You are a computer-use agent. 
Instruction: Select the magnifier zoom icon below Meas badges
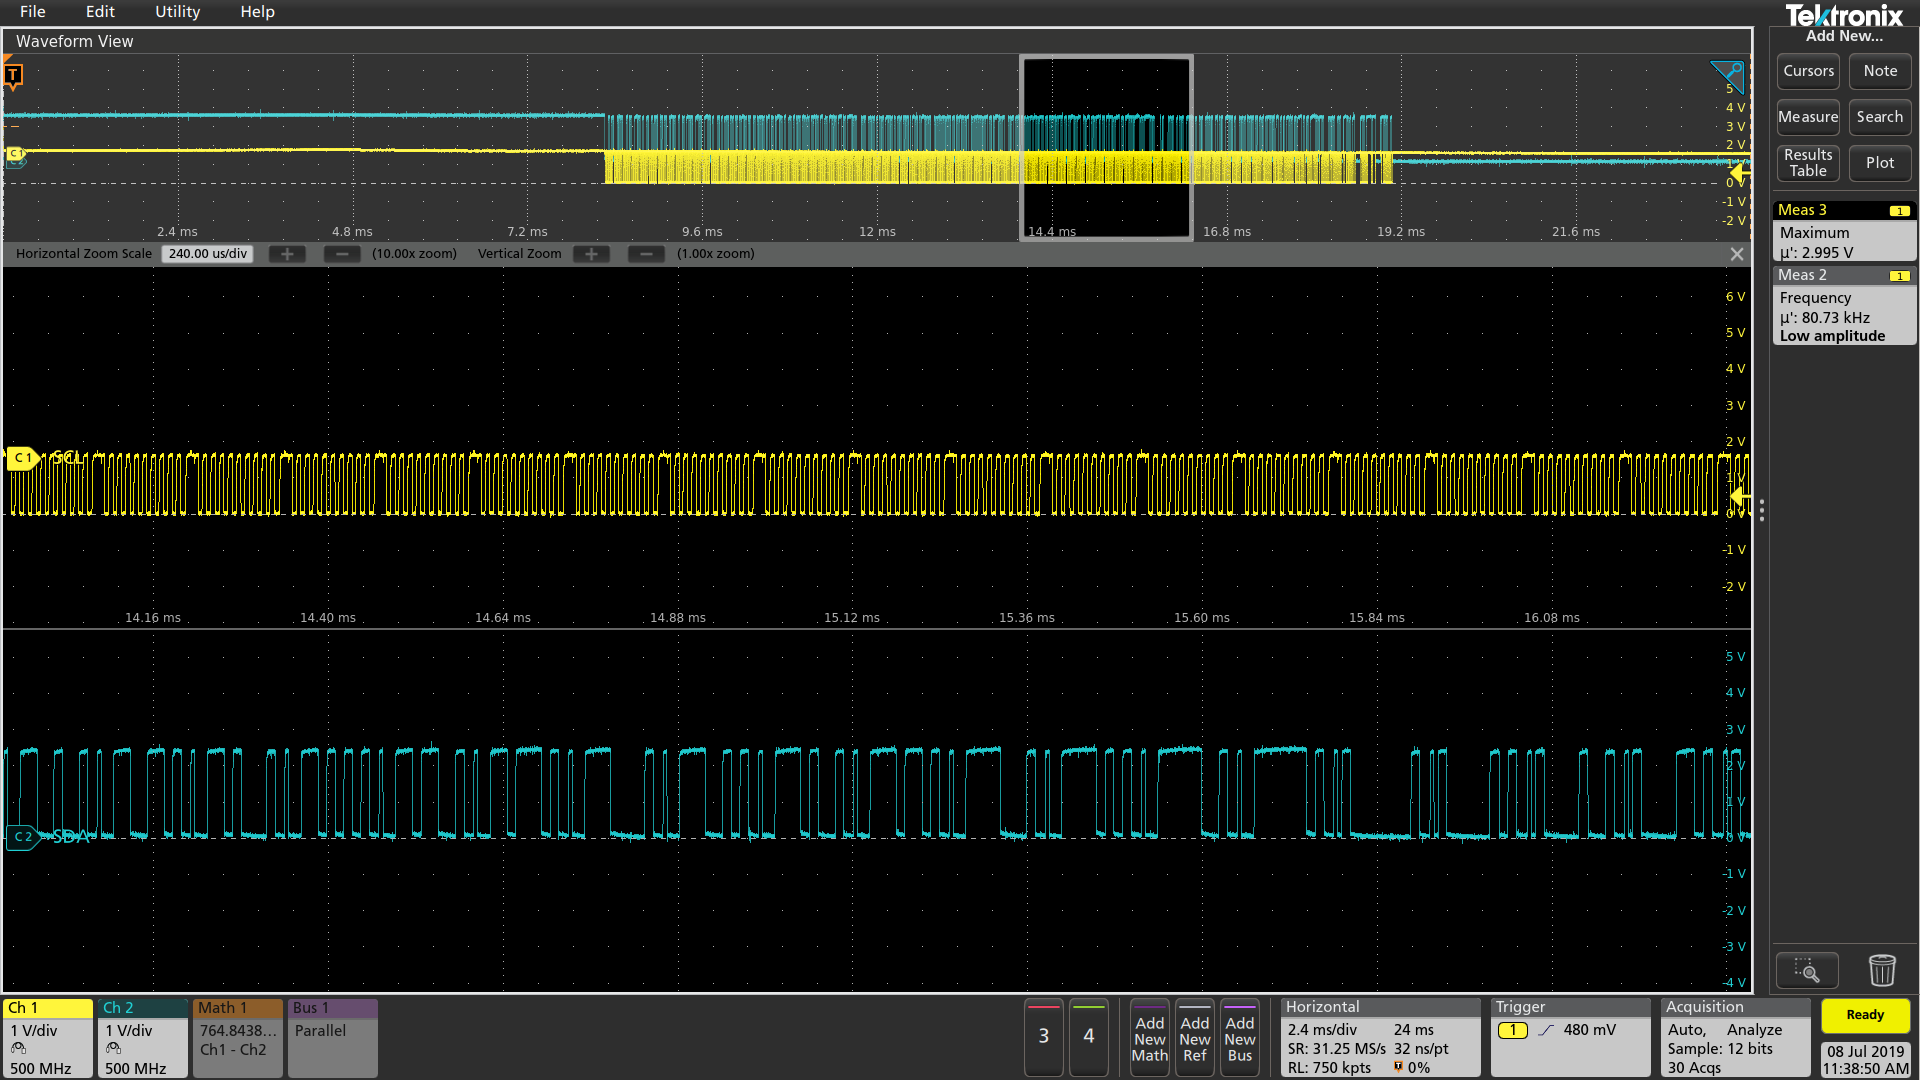click(x=1807, y=969)
